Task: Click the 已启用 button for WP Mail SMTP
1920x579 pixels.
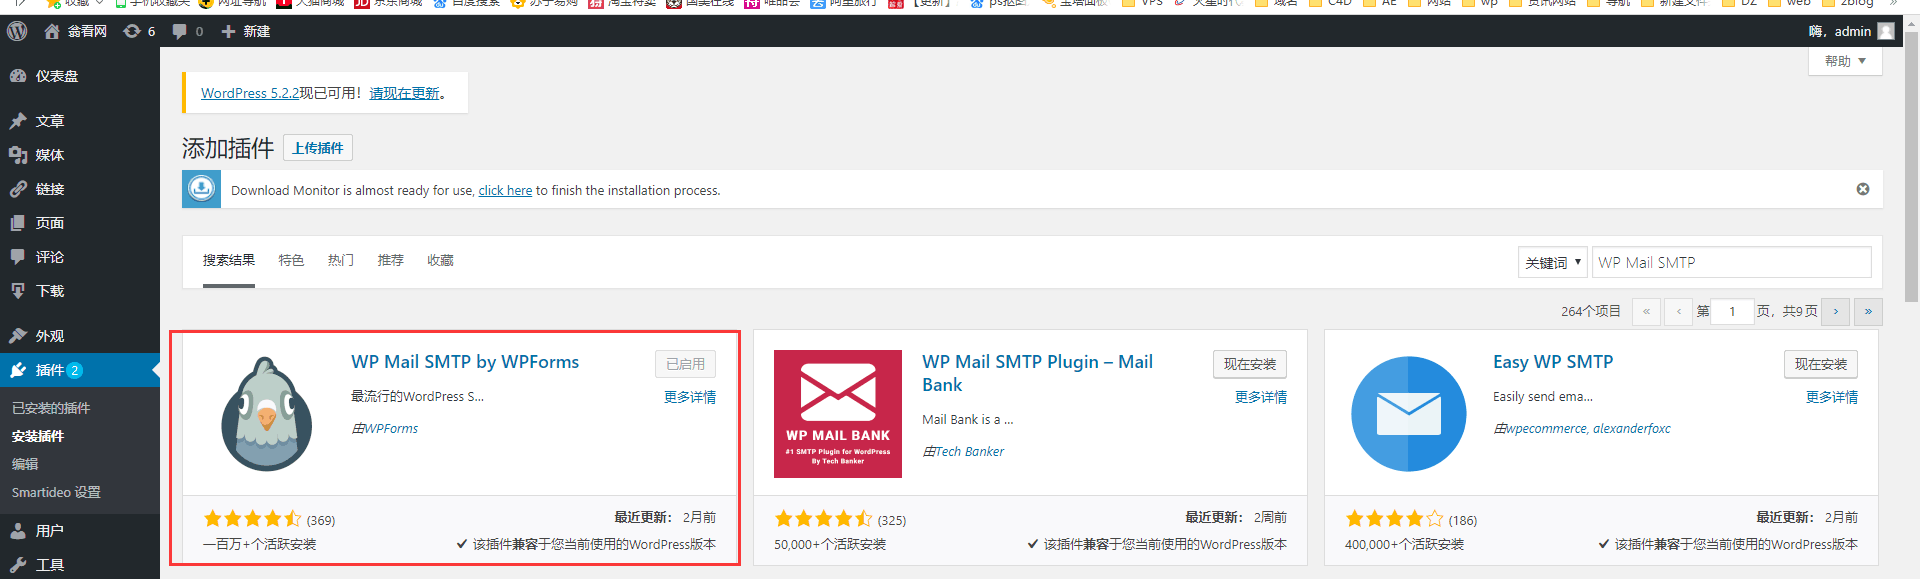Action: pyautogui.click(x=686, y=364)
